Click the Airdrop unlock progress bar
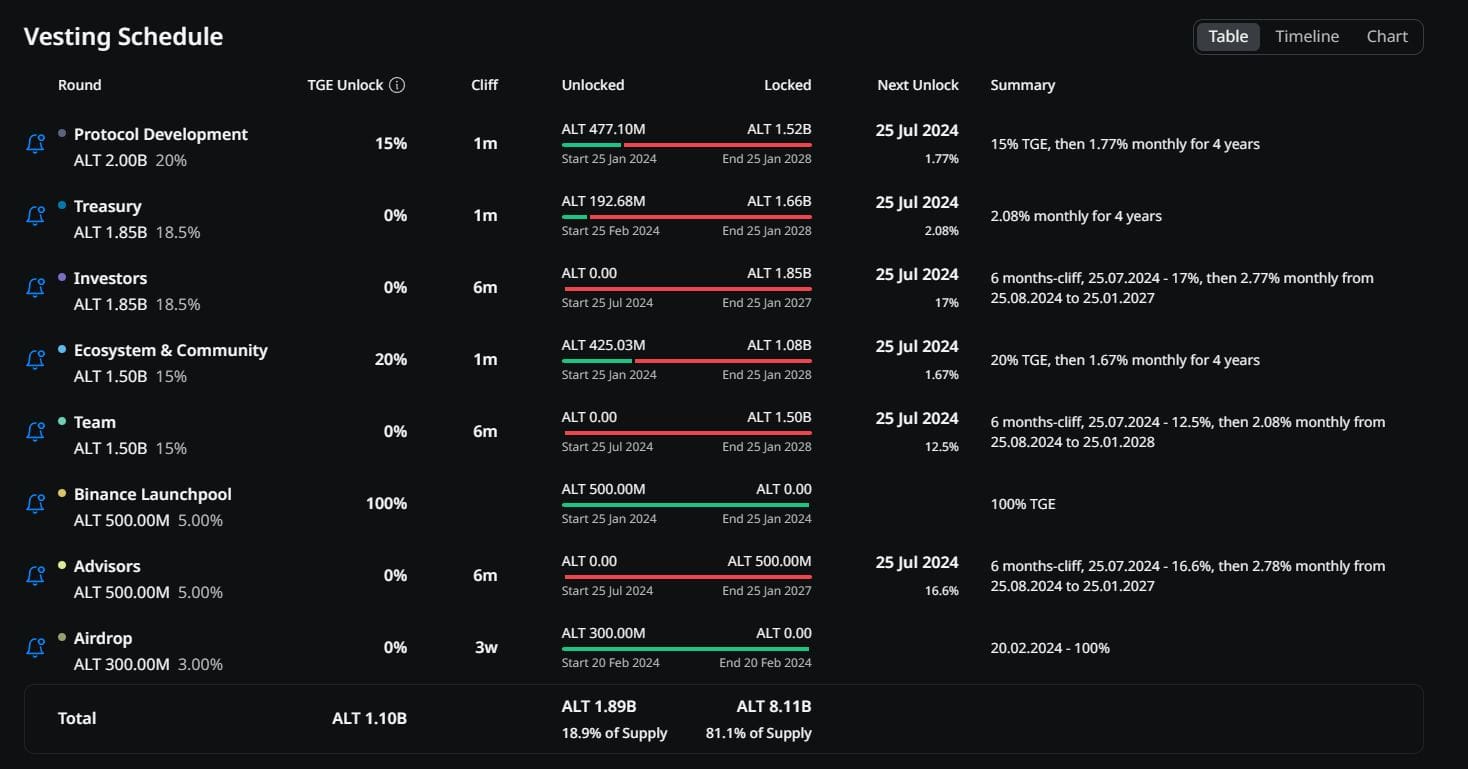The height and width of the screenshot is (769, 1468). (x=687, y=649)
